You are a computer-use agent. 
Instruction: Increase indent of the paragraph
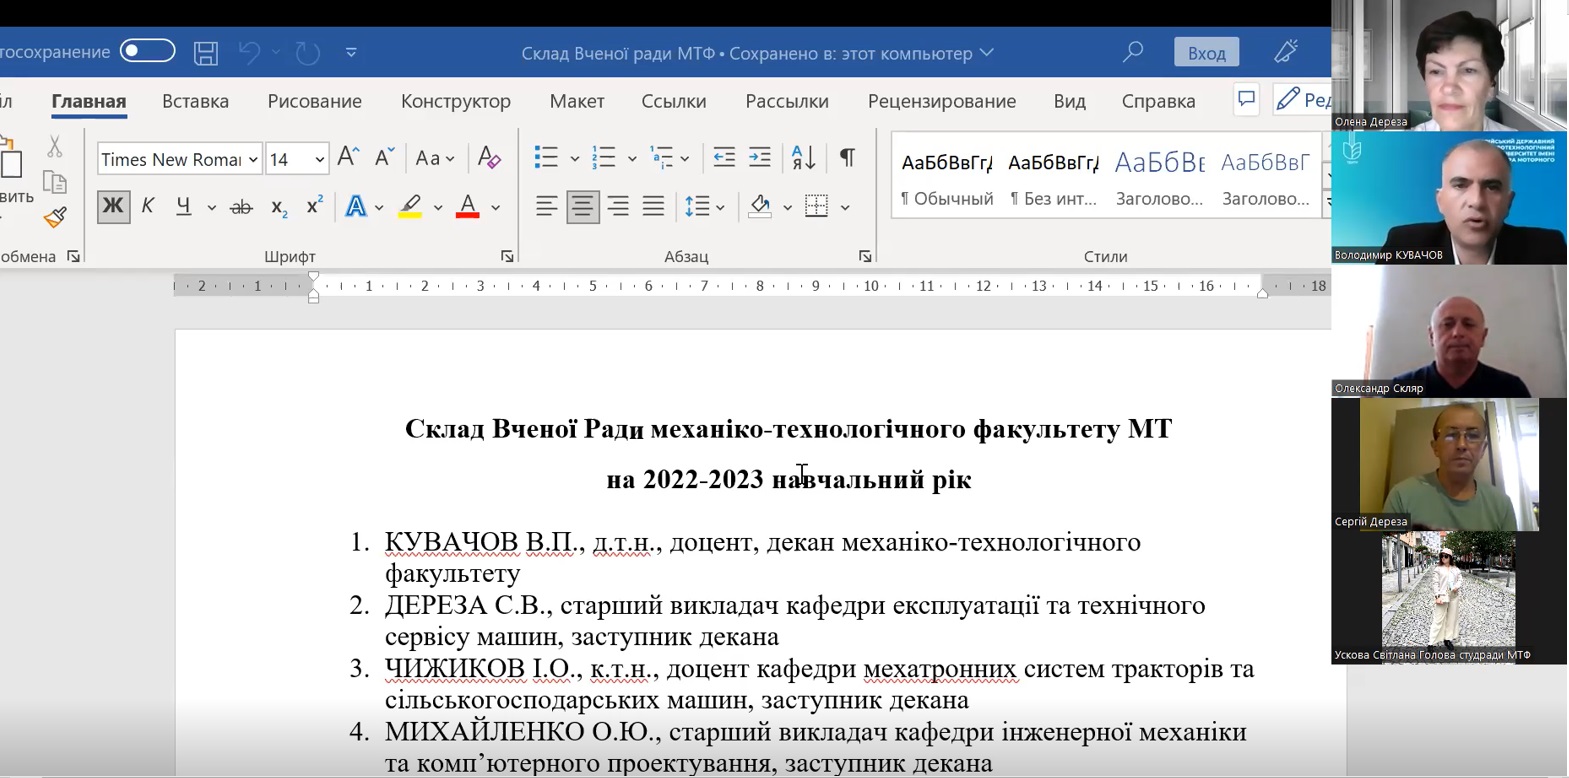point(760,158)
